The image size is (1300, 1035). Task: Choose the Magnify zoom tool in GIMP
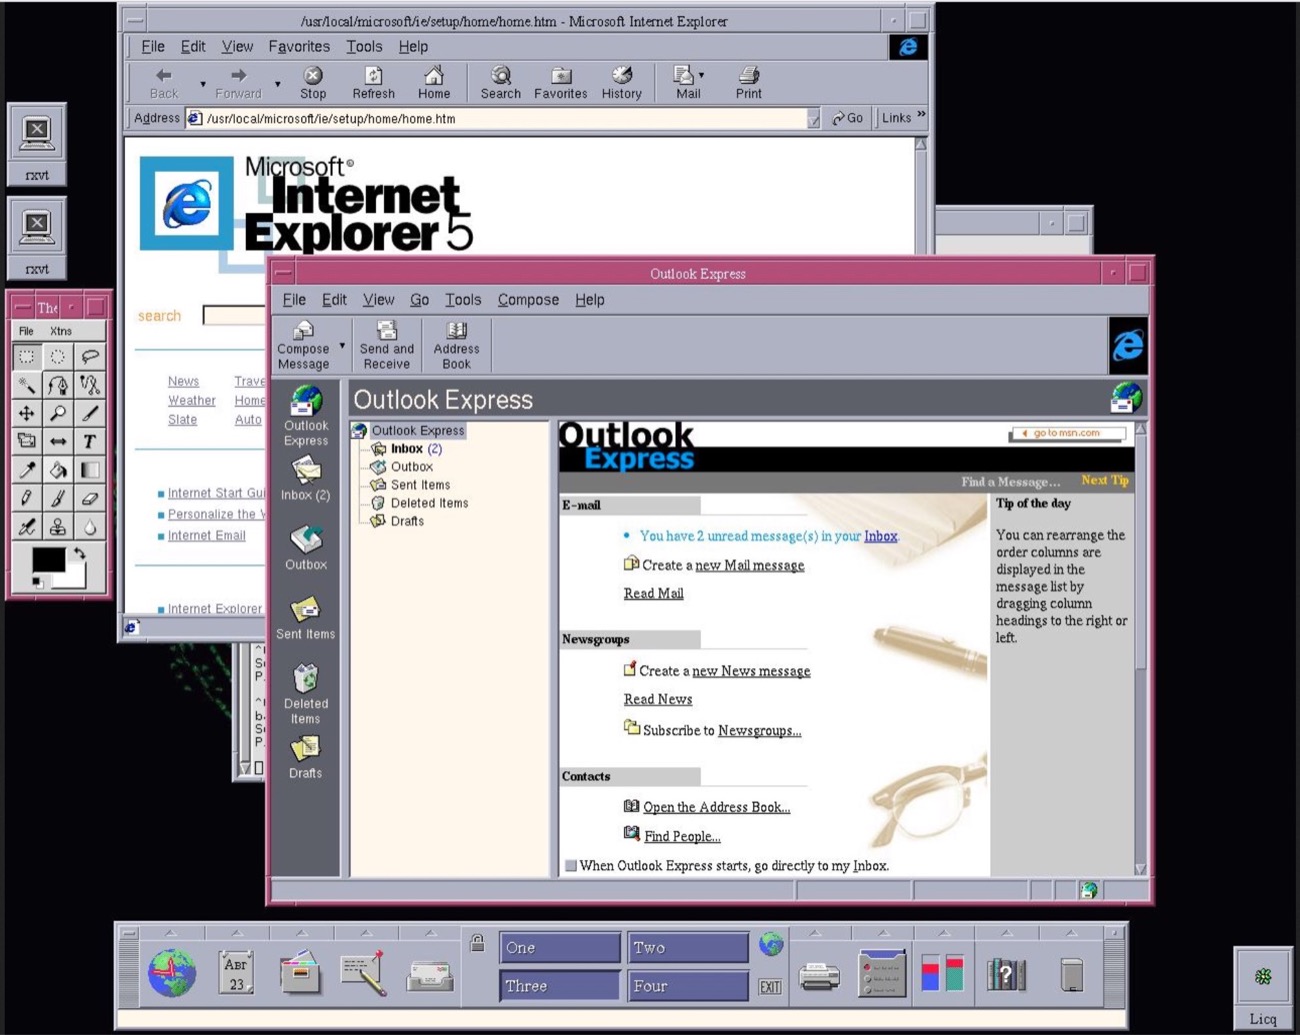point(58,413)
